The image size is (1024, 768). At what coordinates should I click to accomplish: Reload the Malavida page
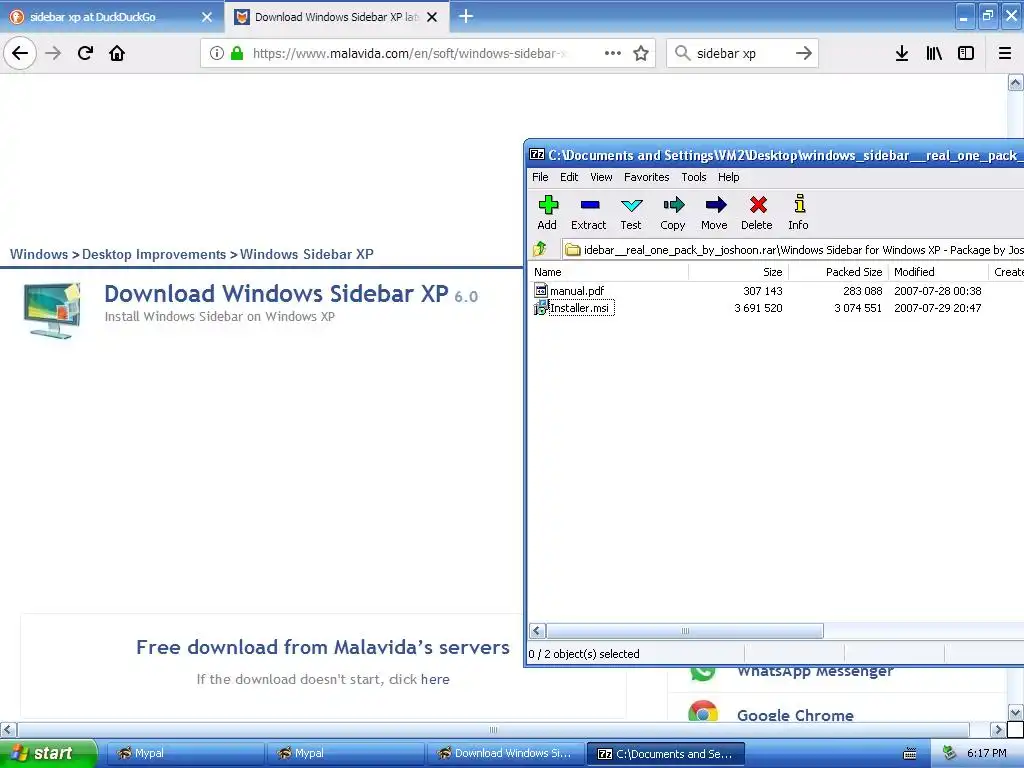click(86, 53)
